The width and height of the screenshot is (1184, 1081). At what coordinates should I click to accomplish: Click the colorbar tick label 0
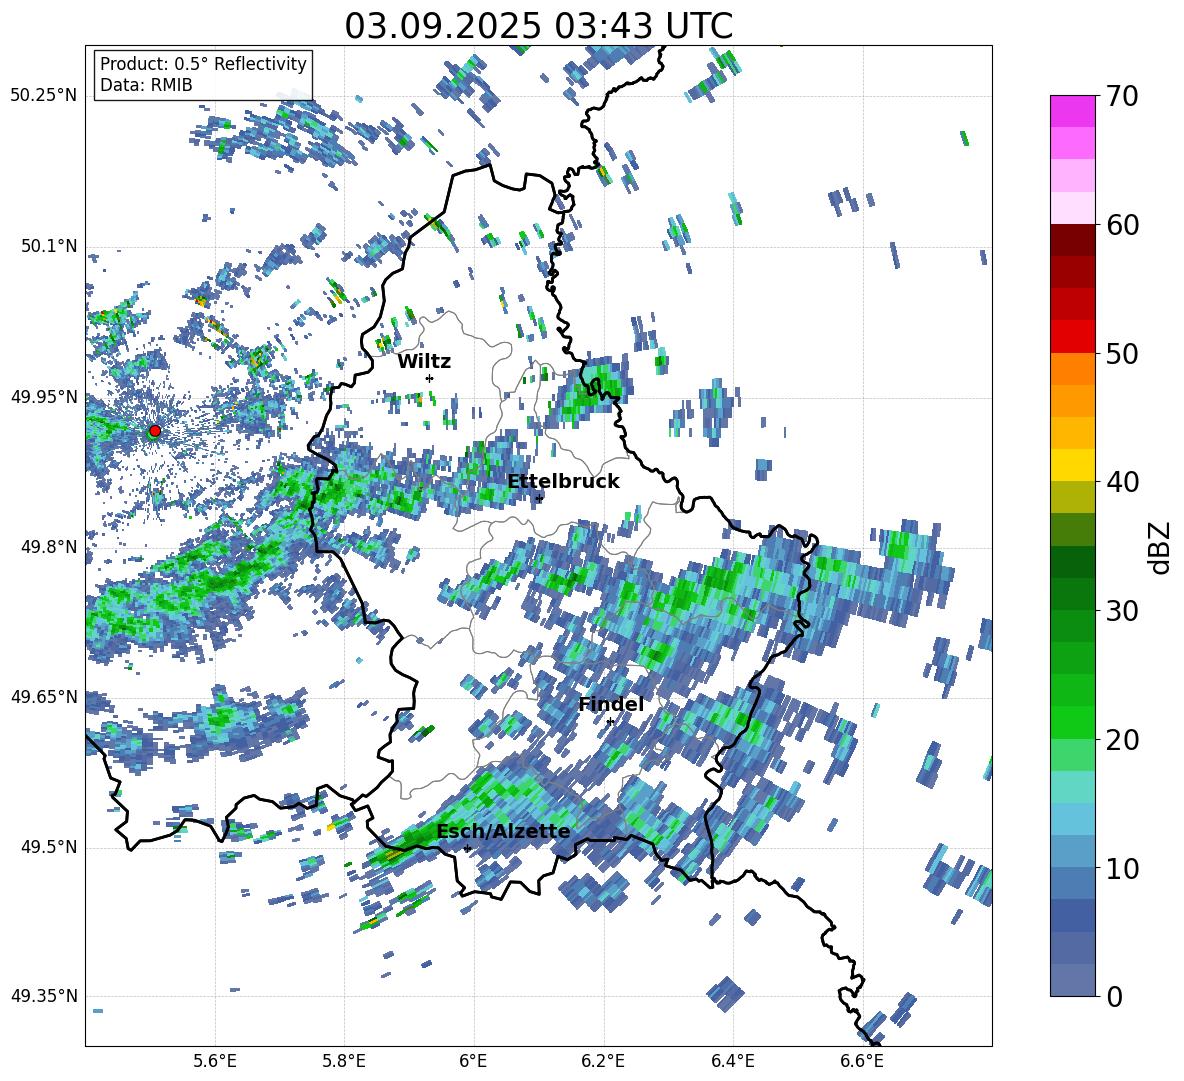click(x=1113, y=996)
